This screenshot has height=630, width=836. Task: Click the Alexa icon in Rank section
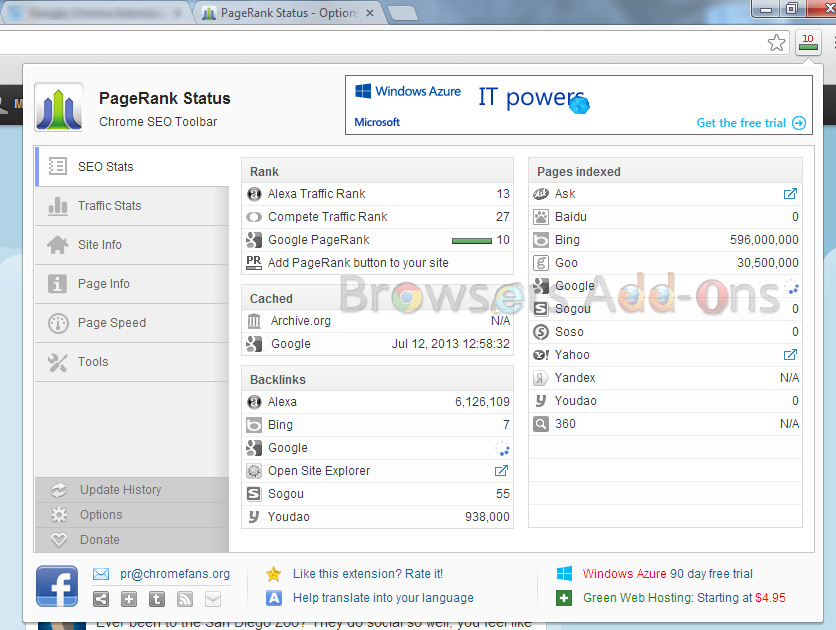tap(254, 194)
